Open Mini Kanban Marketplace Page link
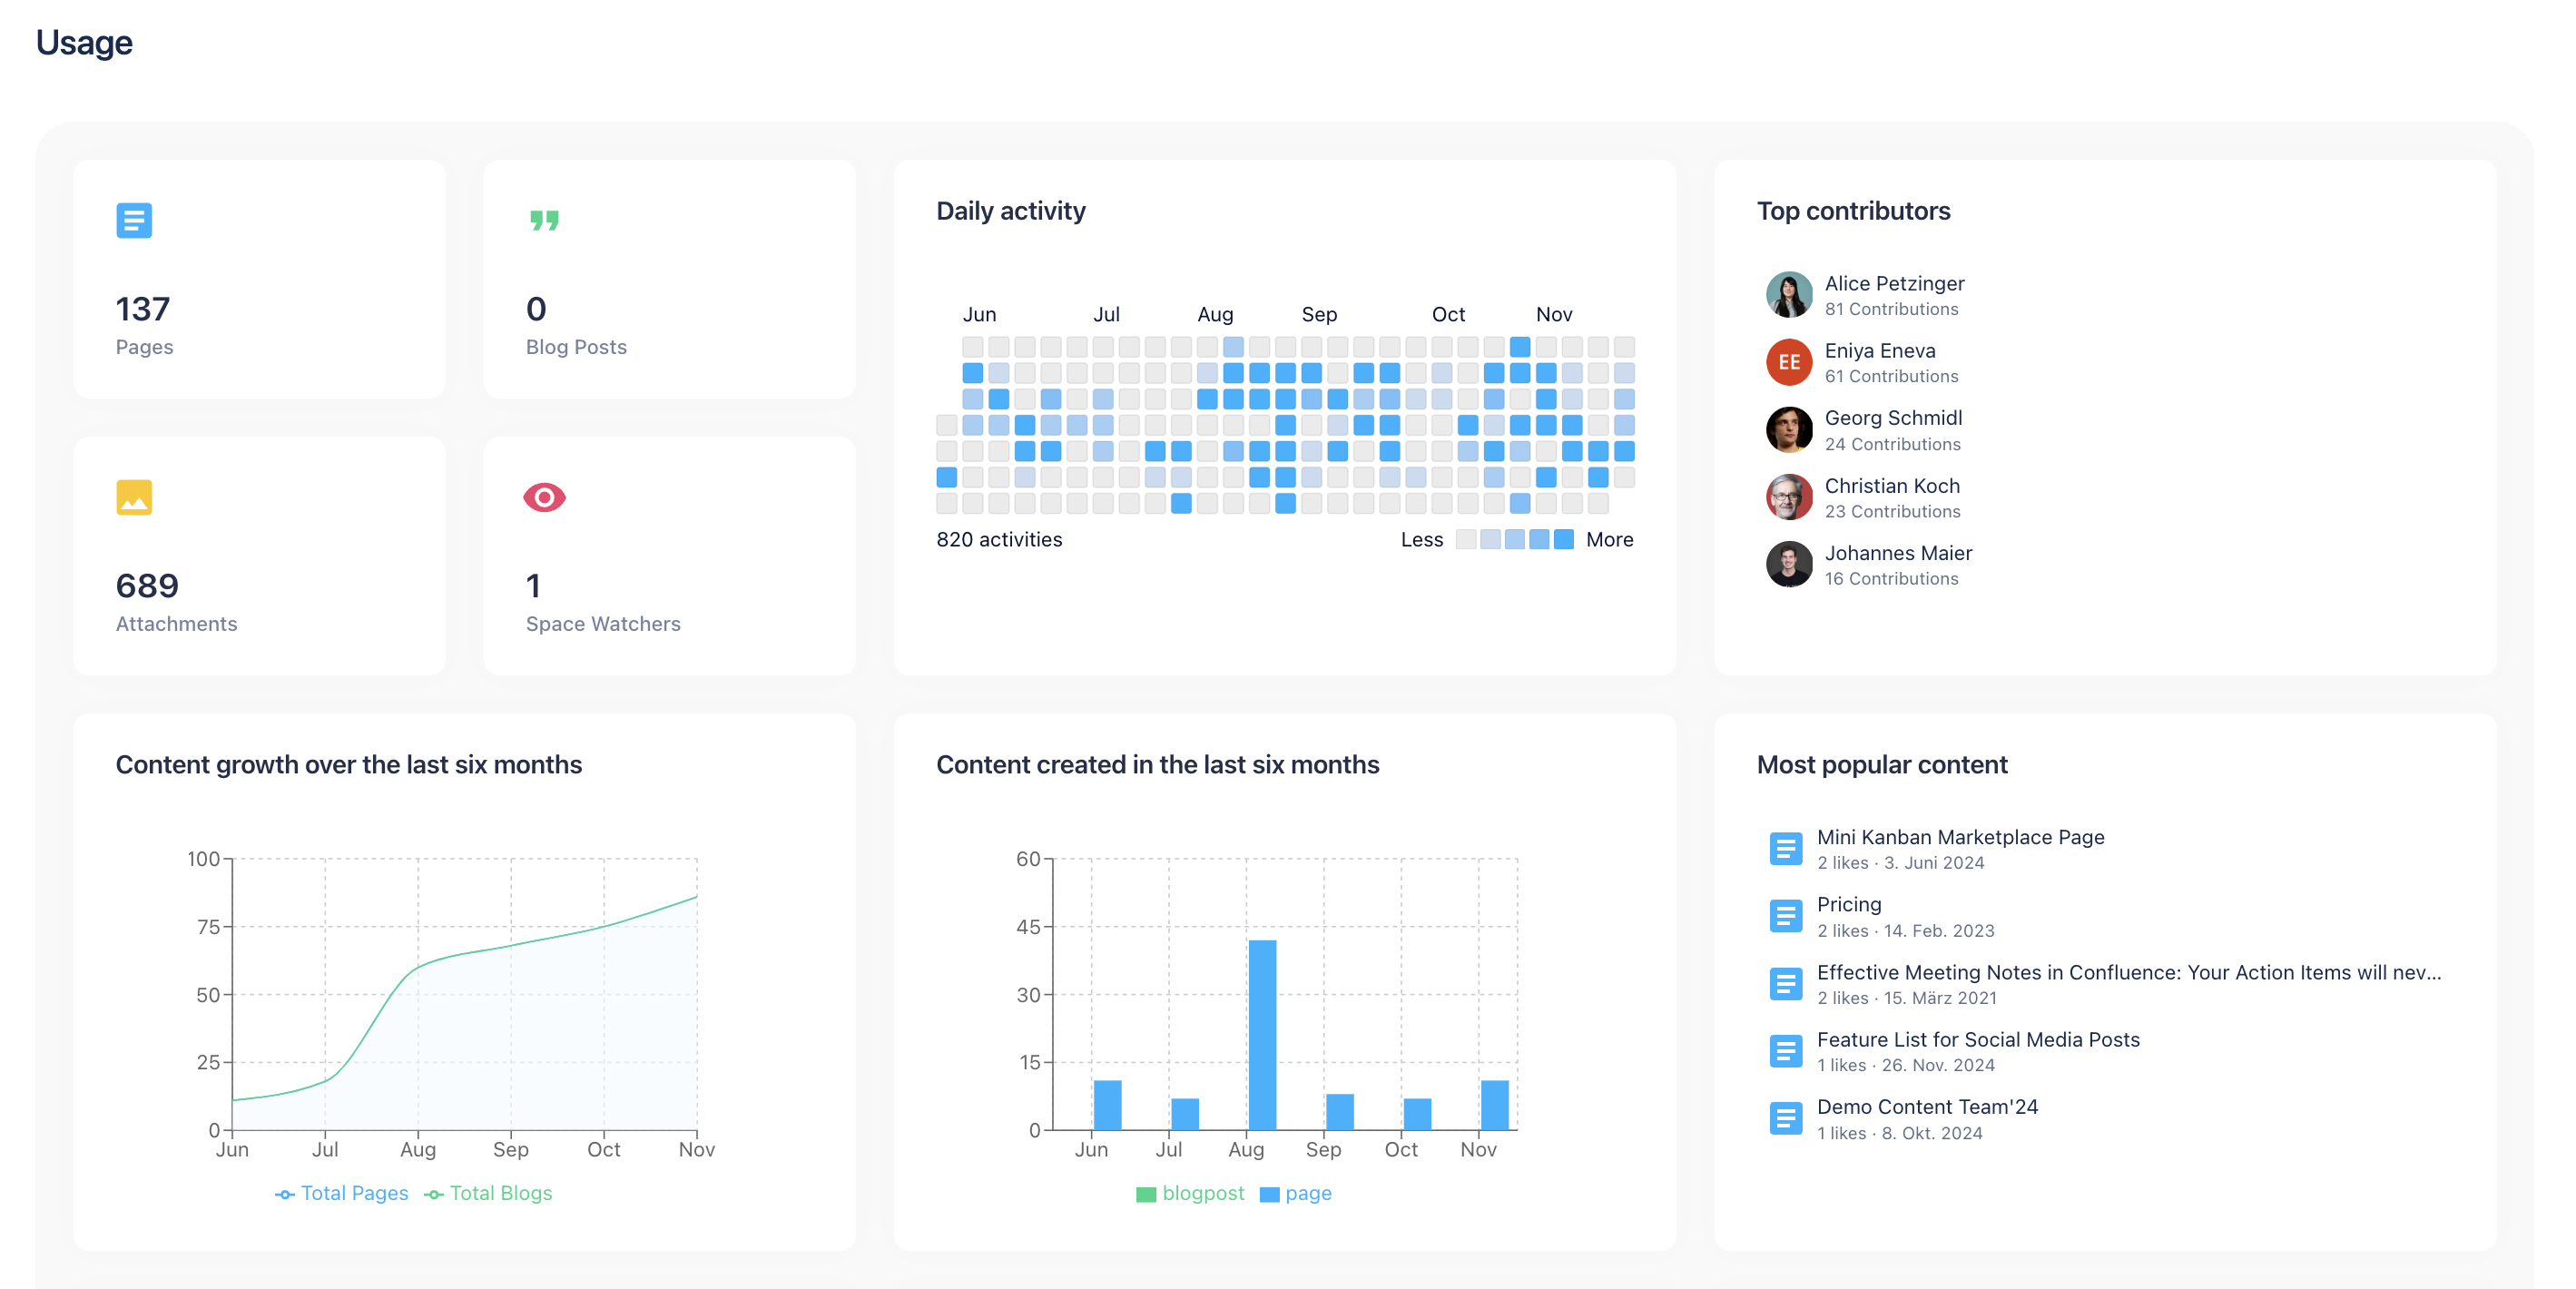The height and width of the screenshot is (1289, 2576). [x=1960, y=837]
